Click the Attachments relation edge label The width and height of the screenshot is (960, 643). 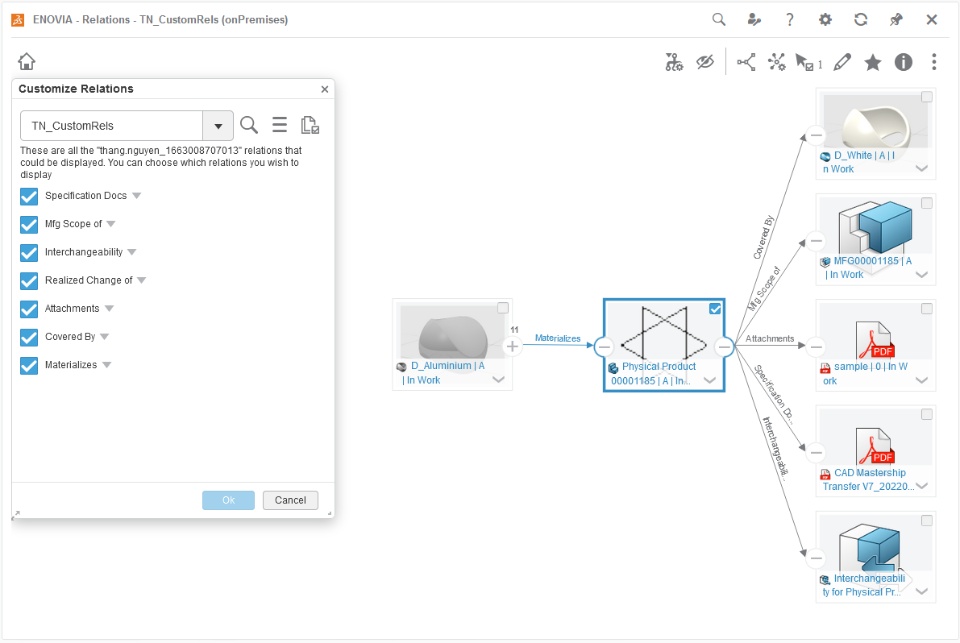point(770,339)
